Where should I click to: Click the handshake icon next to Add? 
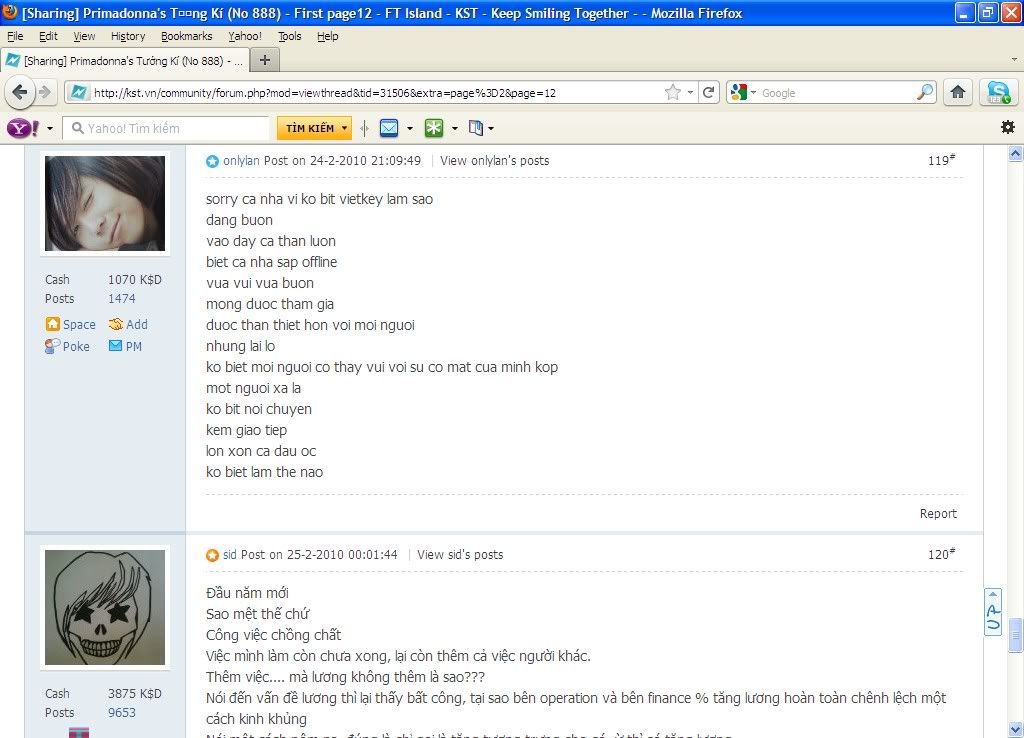coord(116,324)
